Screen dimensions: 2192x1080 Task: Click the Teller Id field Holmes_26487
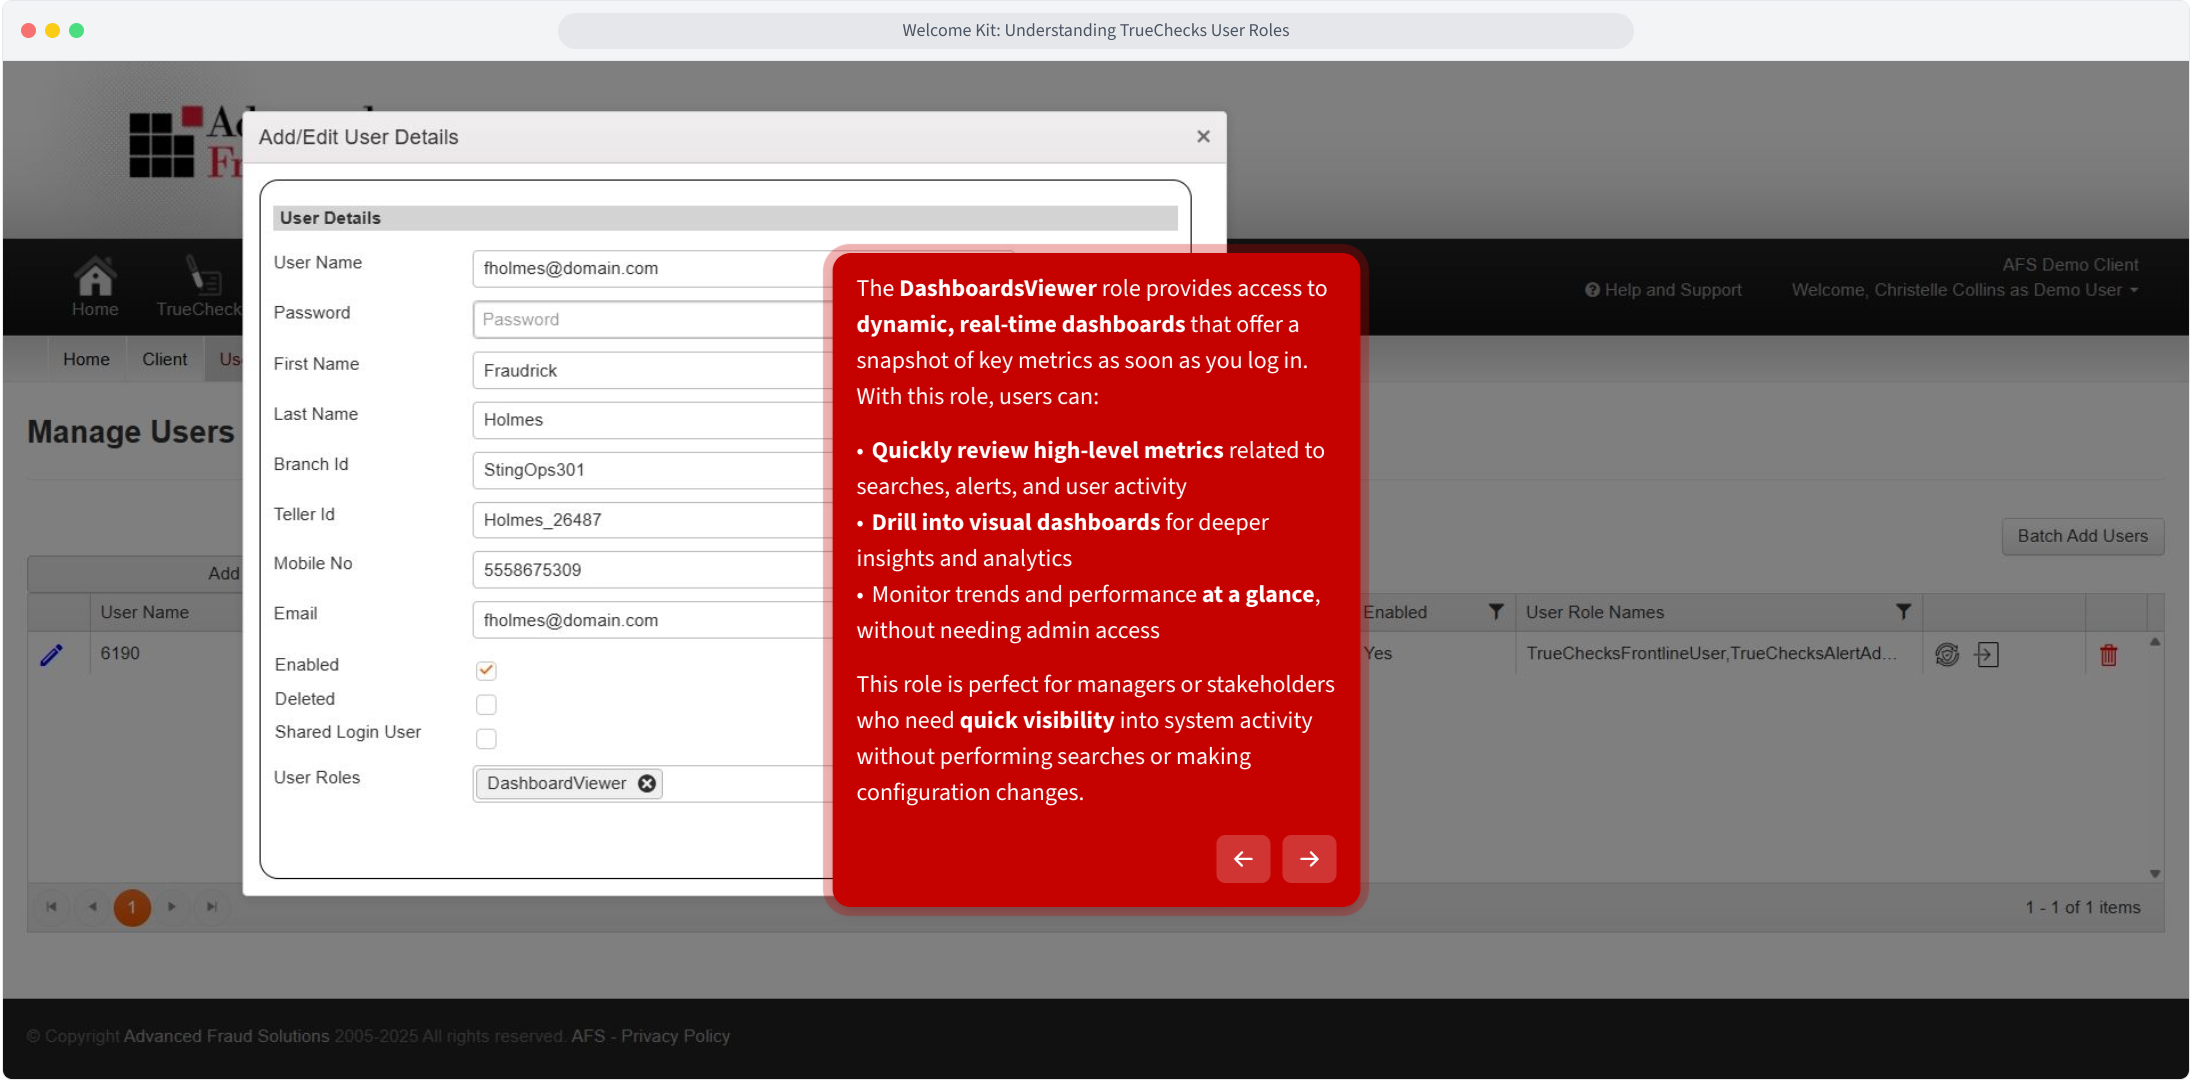652,520
